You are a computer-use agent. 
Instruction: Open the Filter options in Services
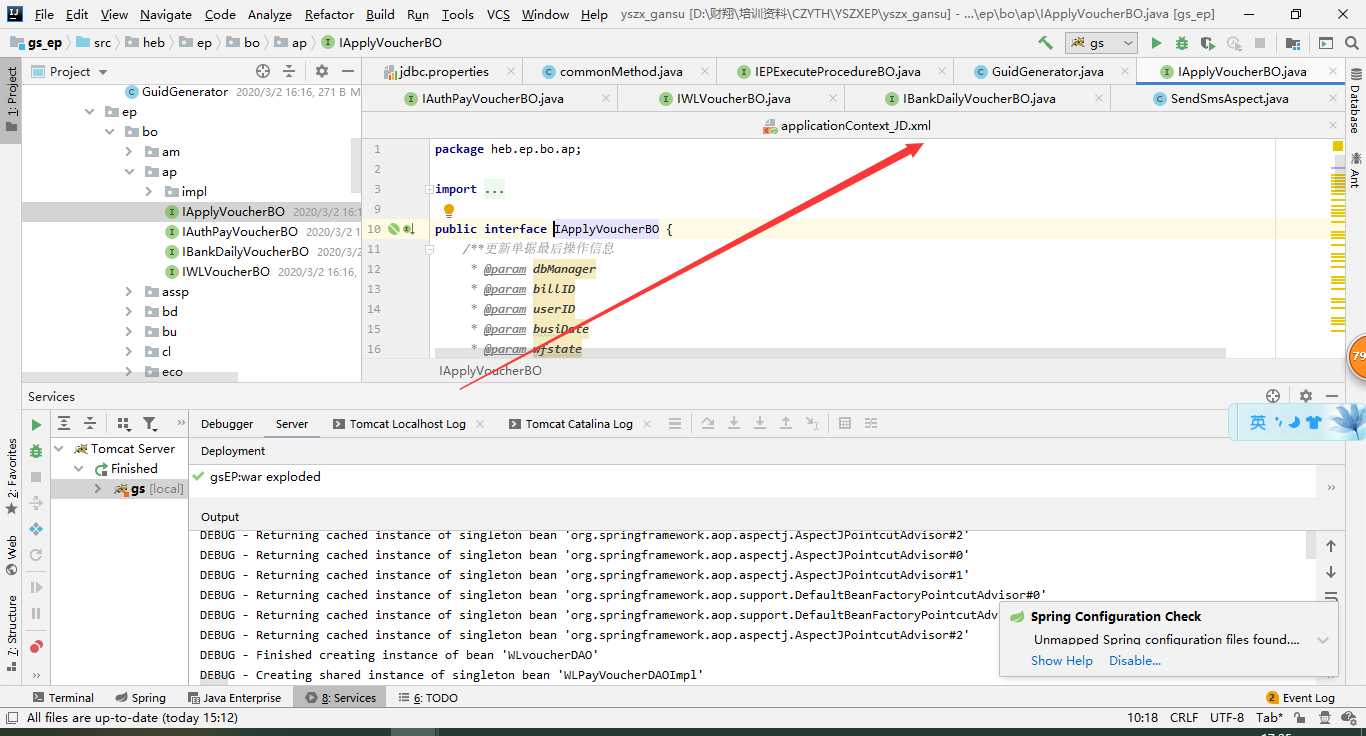click(x=150, y=424)
